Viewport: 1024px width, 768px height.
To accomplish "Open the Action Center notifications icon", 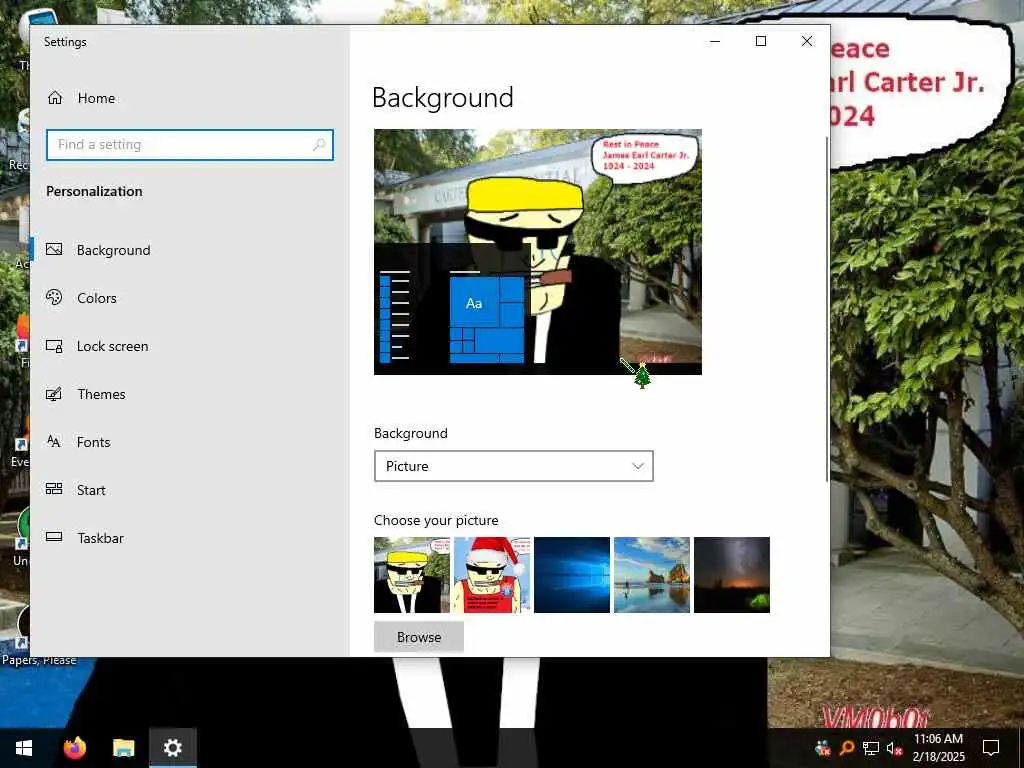I will tap(991, 748).
